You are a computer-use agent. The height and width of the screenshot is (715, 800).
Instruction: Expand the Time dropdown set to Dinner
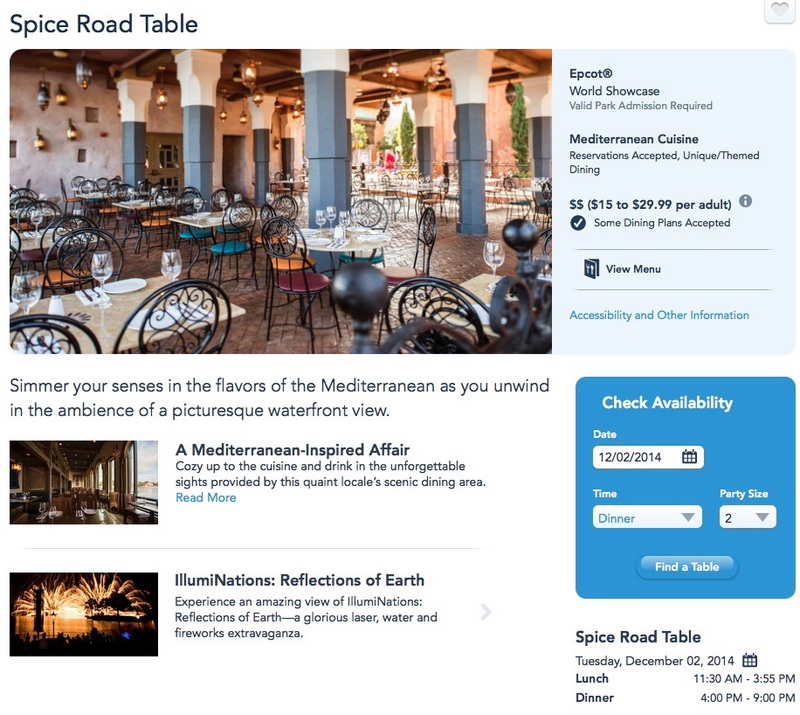coord(647,517)
